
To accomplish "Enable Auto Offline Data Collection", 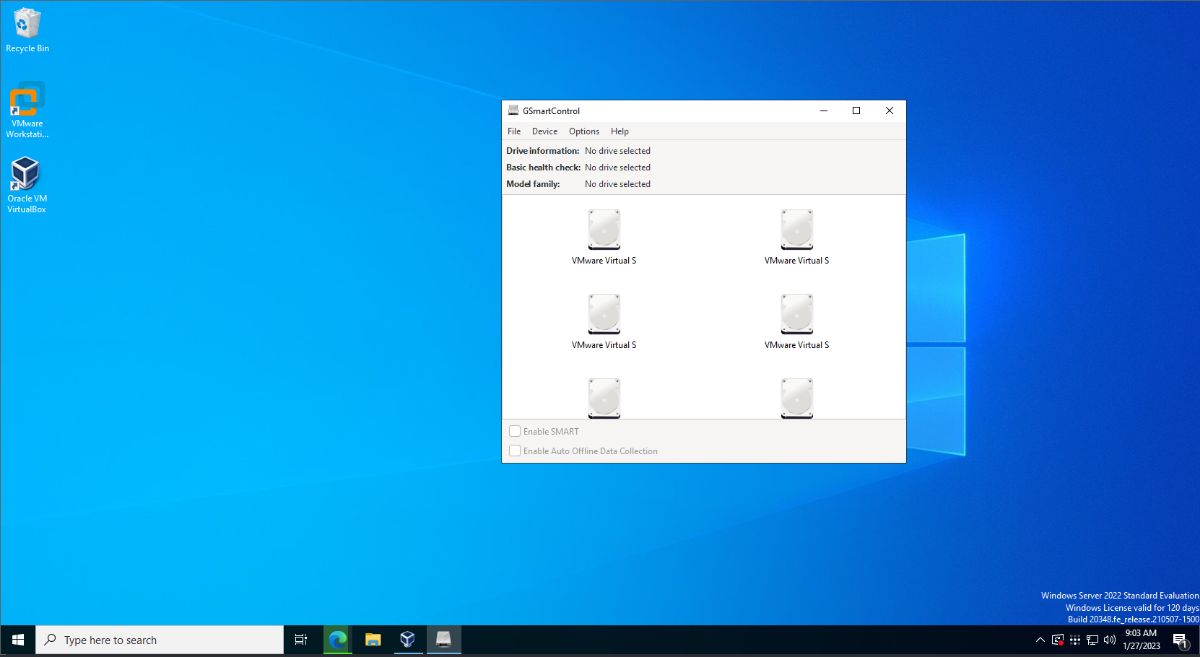I will (515, 450).
